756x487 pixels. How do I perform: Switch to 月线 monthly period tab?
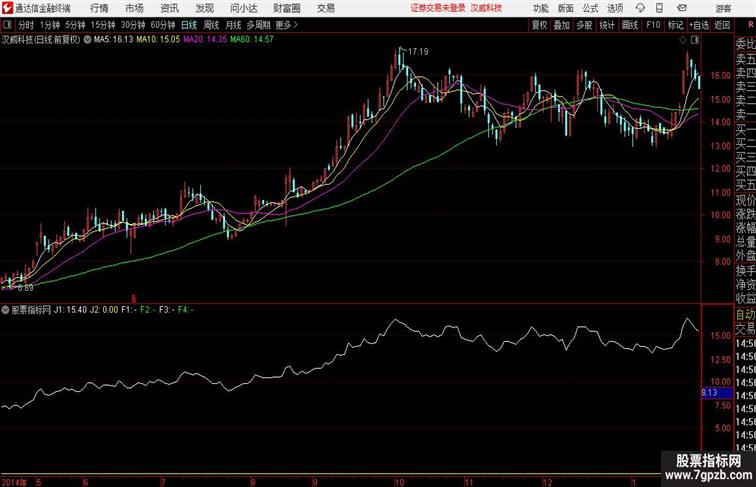coord(233,25)
